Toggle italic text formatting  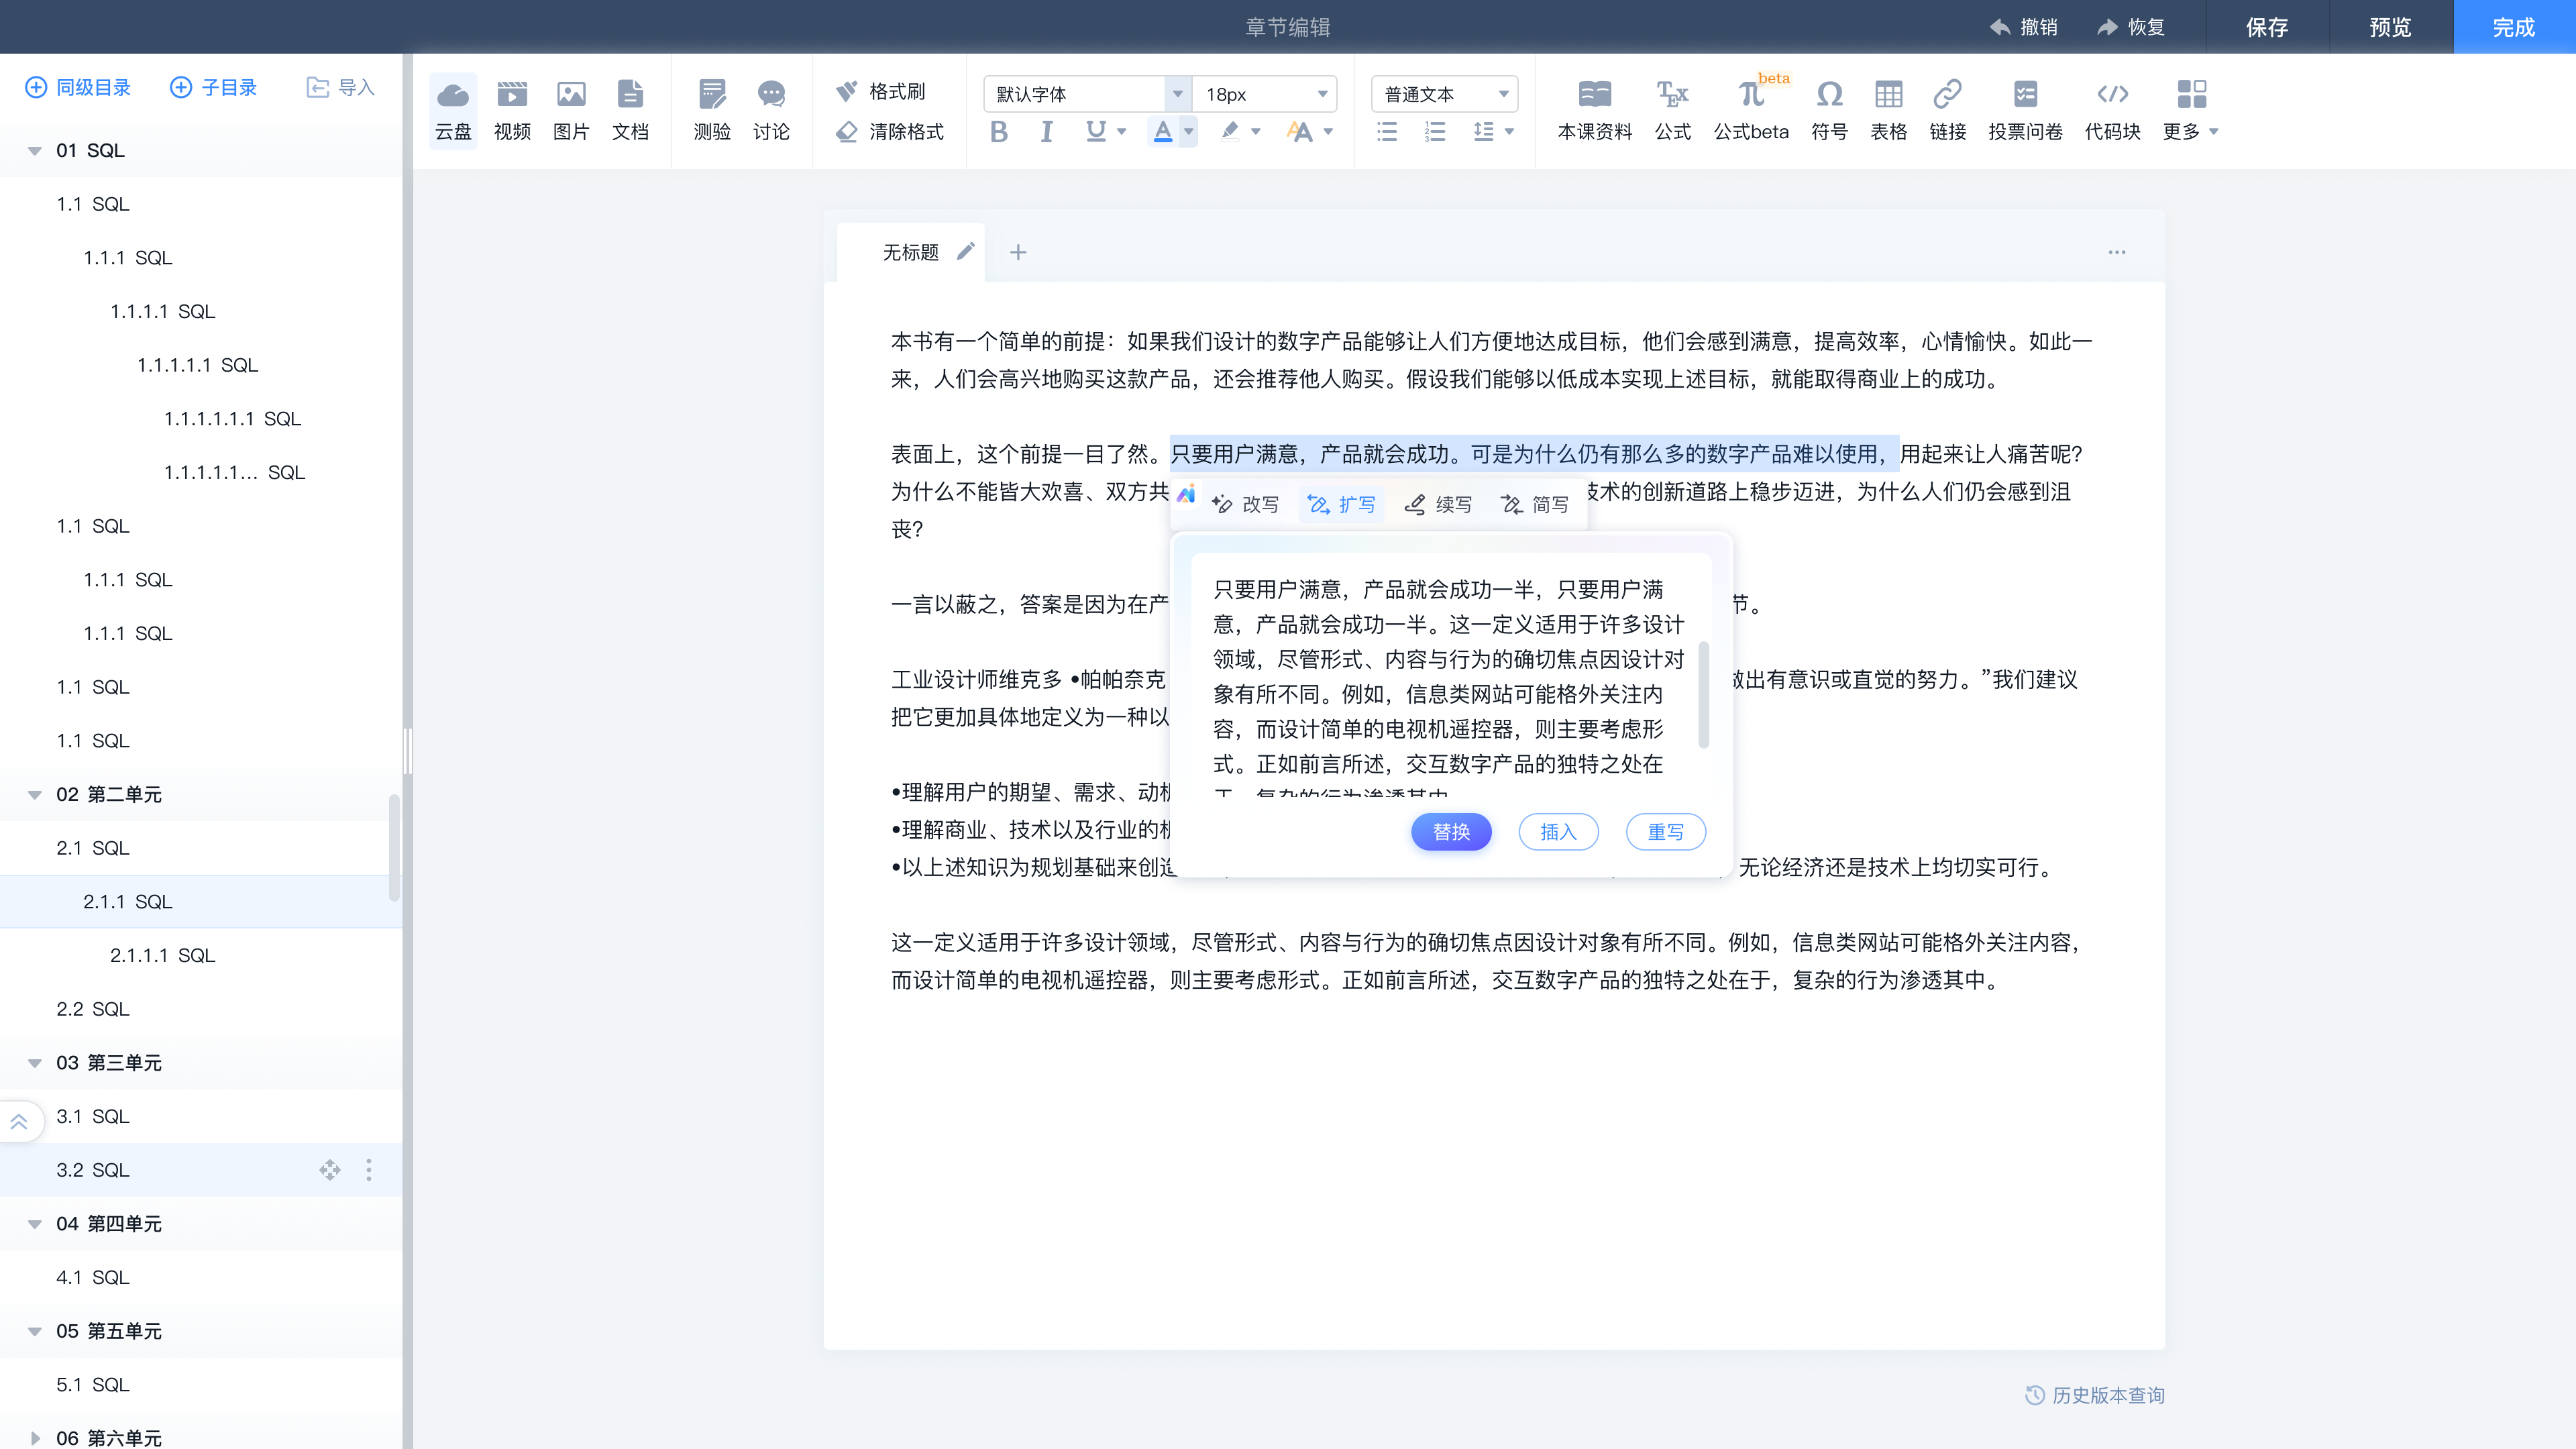click(1046, 131)
